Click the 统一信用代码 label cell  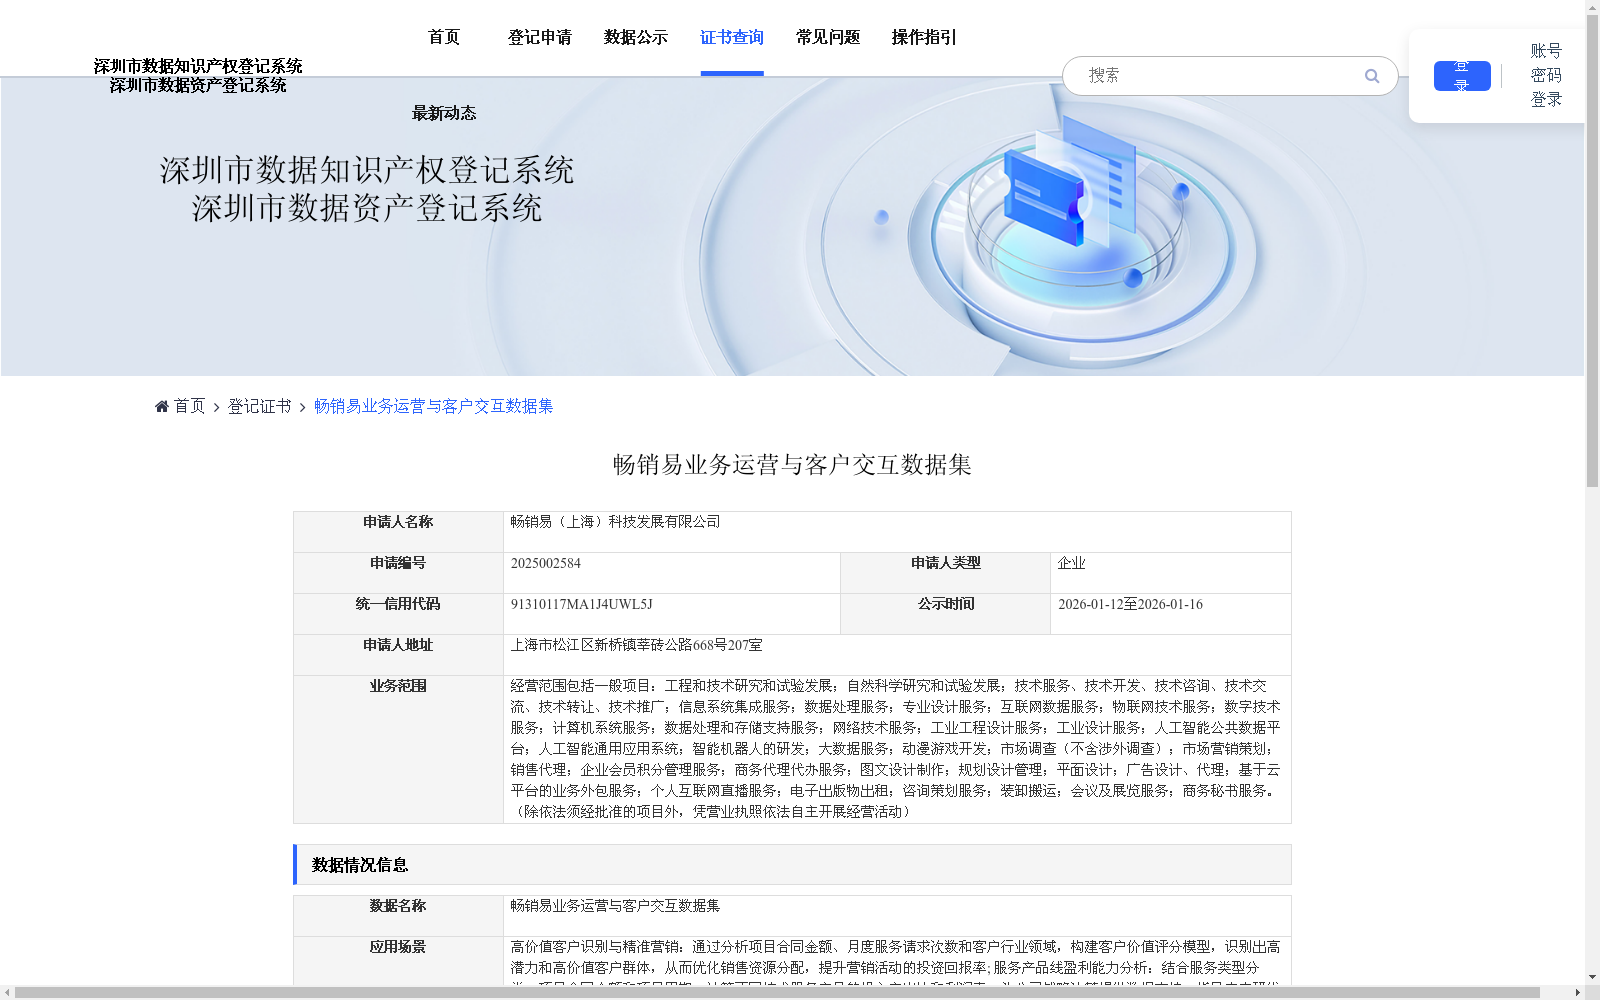398,614
